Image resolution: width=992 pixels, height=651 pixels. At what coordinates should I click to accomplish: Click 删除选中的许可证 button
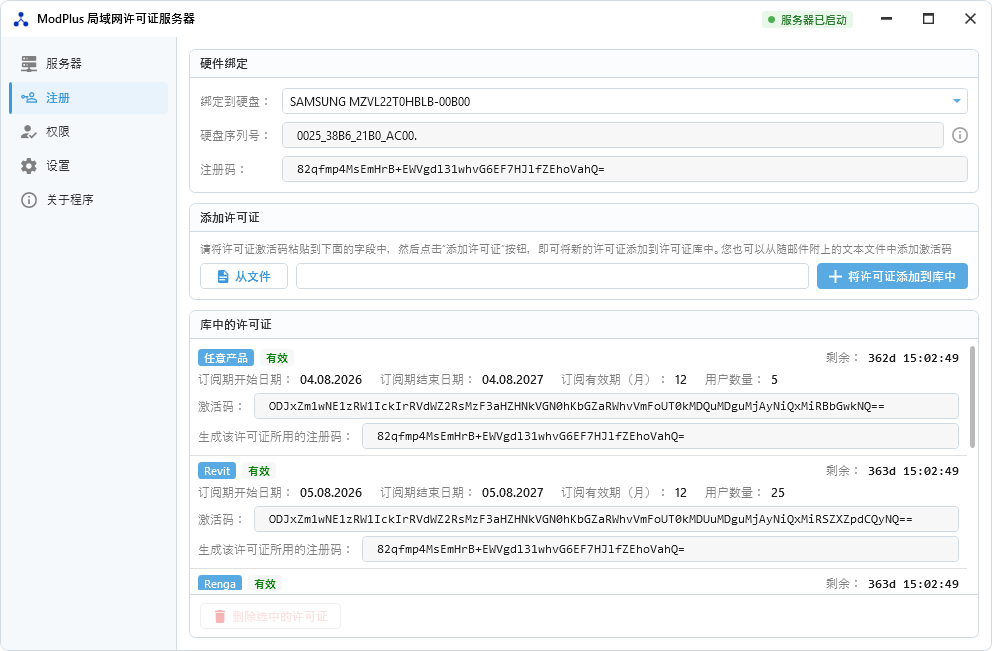(270, 616)
